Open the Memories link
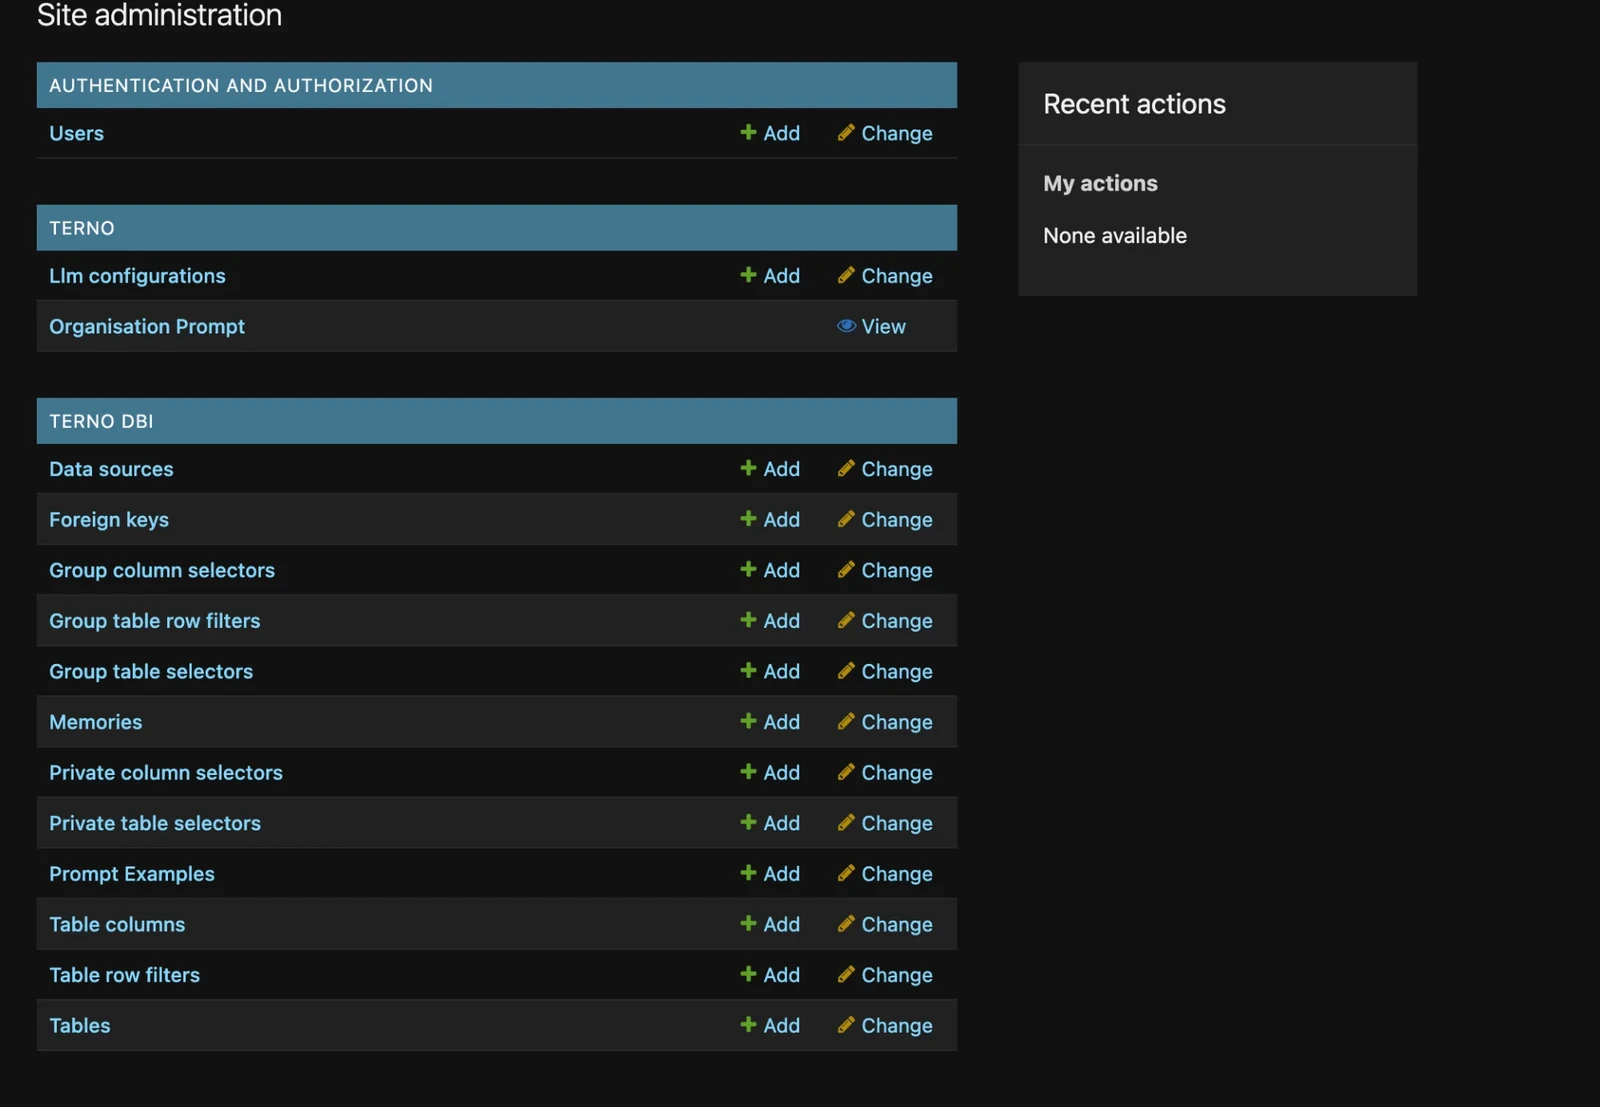The image size is (1600, 1107). coord(96,722)
